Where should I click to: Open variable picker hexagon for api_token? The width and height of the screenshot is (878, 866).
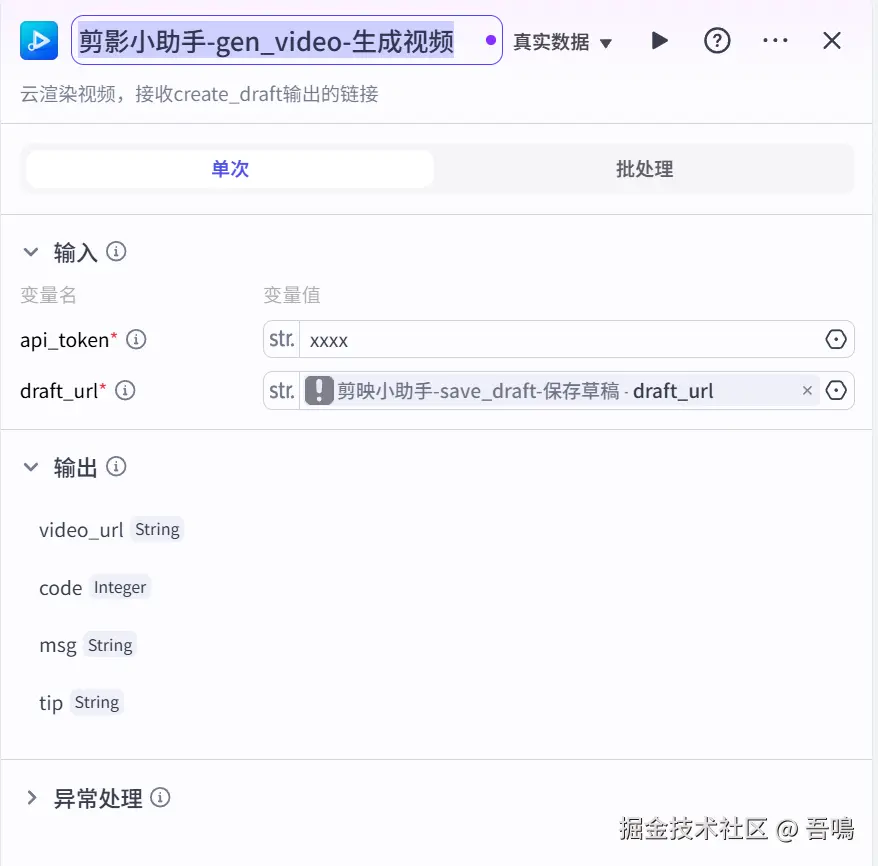tap(835, 339)
